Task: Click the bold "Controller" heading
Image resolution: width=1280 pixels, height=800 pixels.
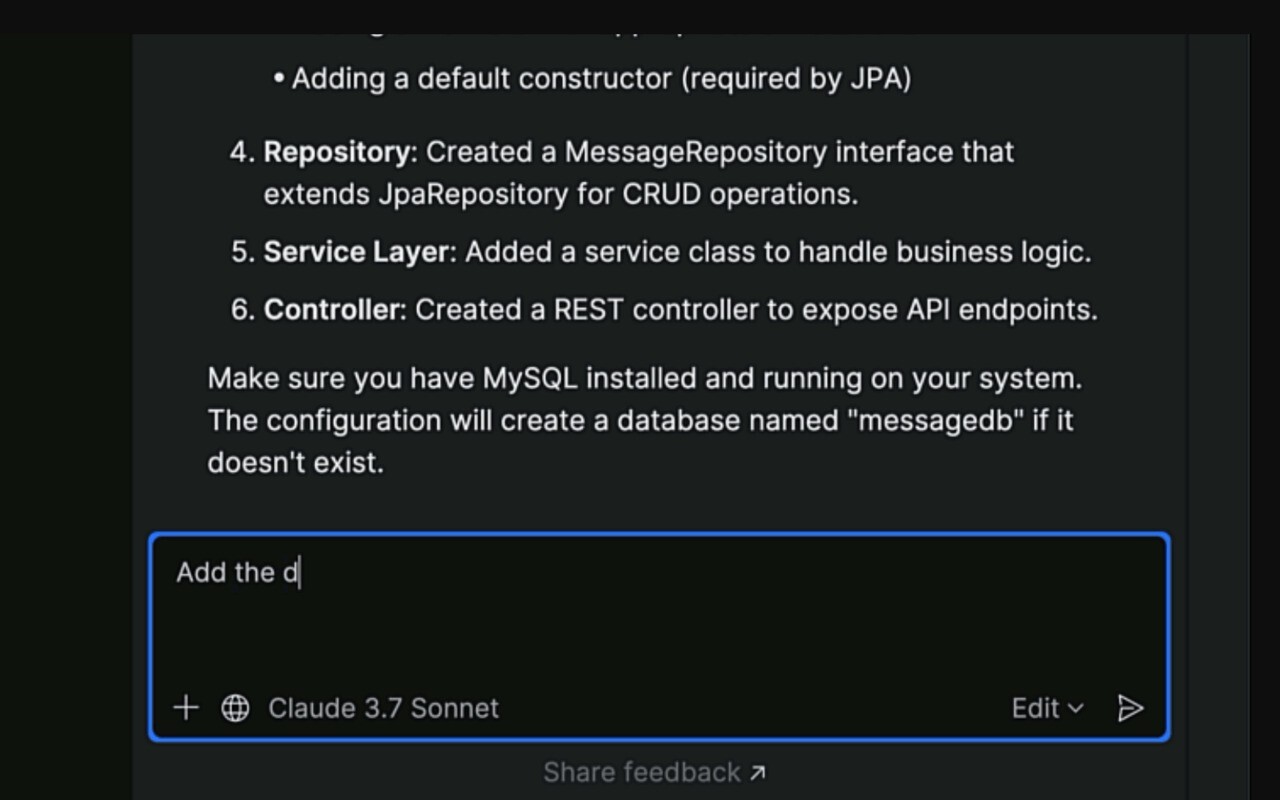Action: point(331,310)
